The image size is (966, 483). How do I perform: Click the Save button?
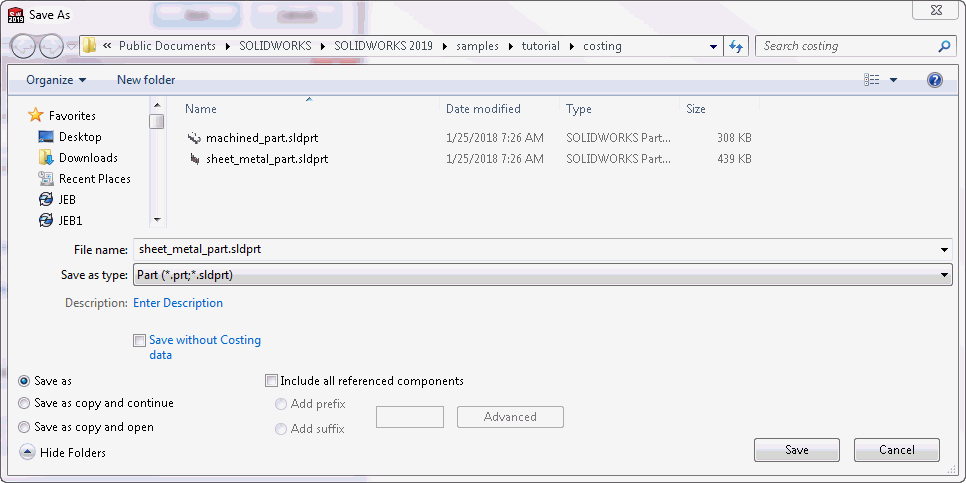pos(797,450)
